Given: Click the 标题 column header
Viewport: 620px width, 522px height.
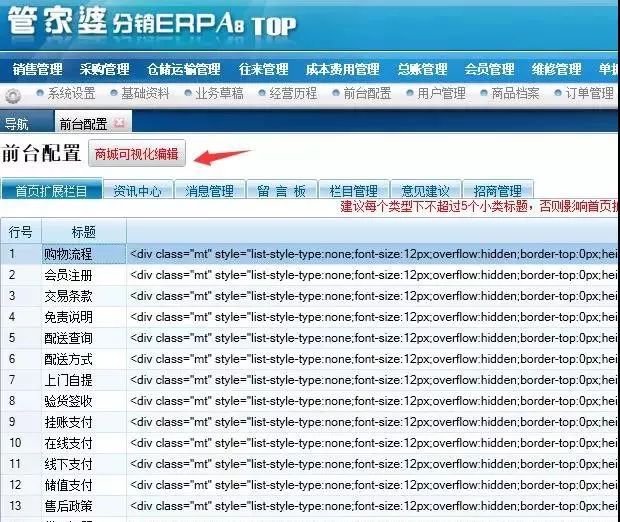Looking at the screenshot, I should pyautogui.click(x=83, y=232).
